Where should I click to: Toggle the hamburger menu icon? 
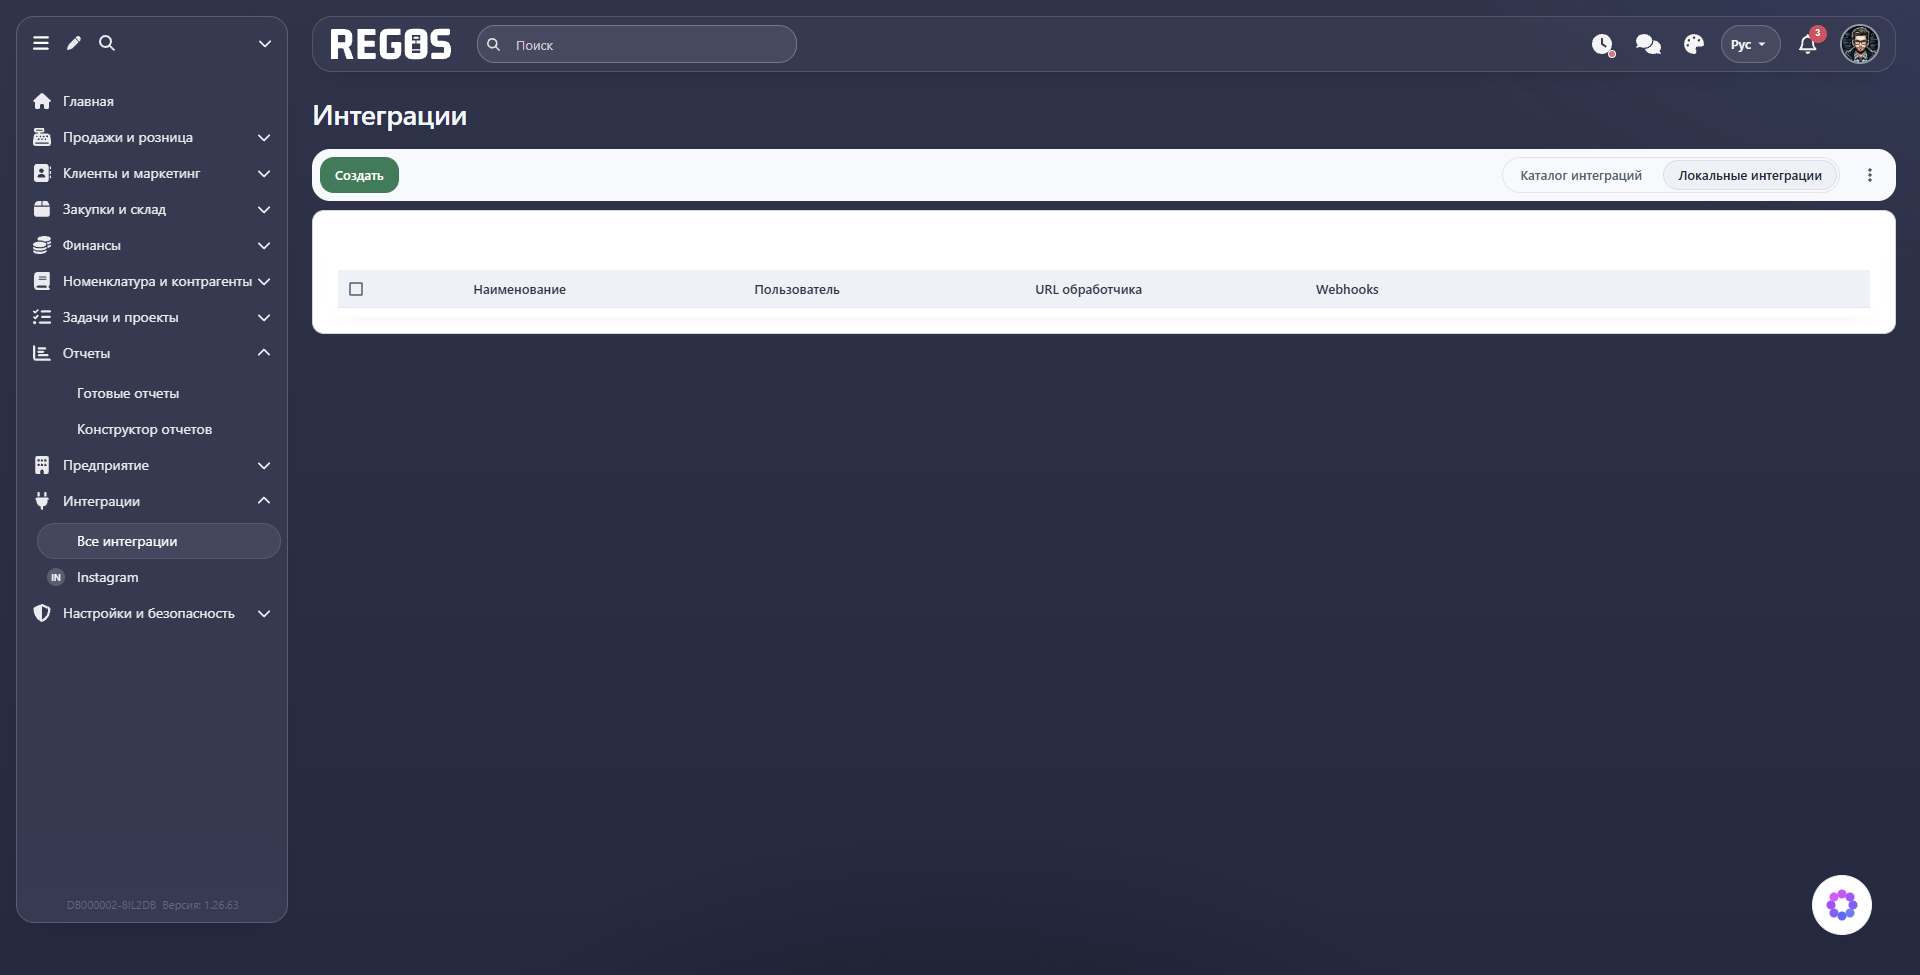41,43
